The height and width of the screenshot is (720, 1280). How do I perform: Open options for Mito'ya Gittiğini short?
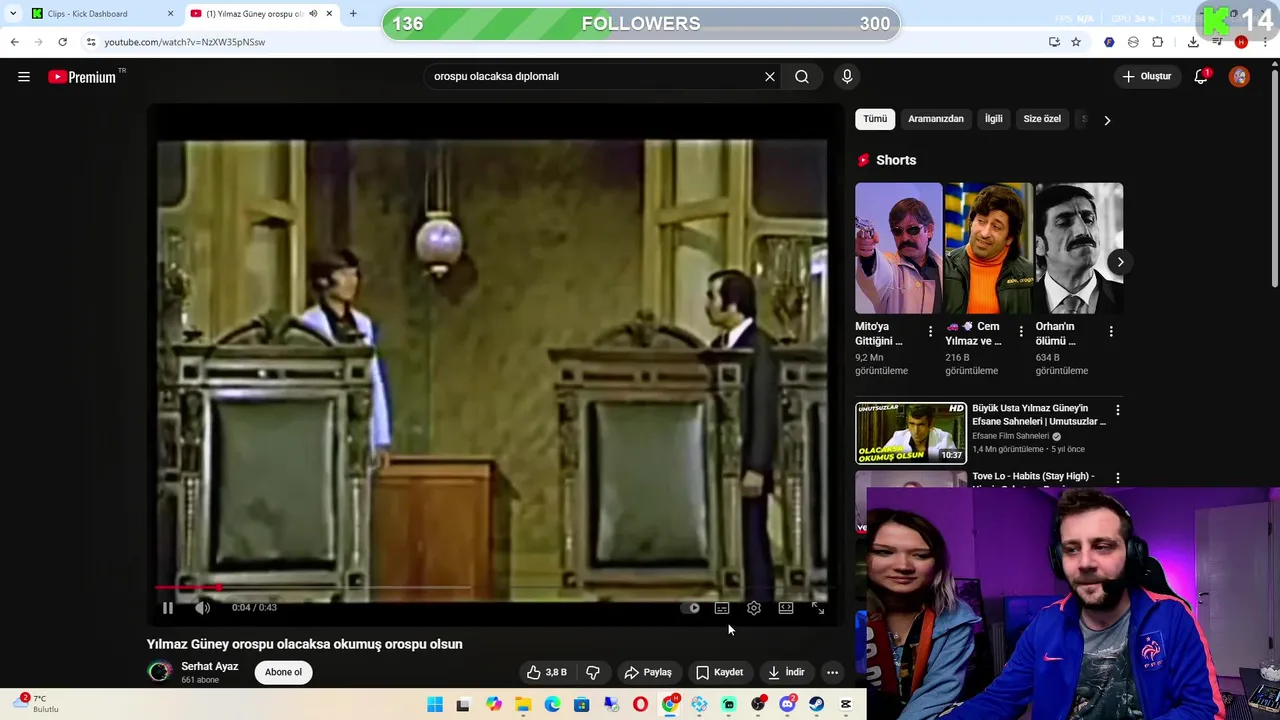tap(930, 331)
